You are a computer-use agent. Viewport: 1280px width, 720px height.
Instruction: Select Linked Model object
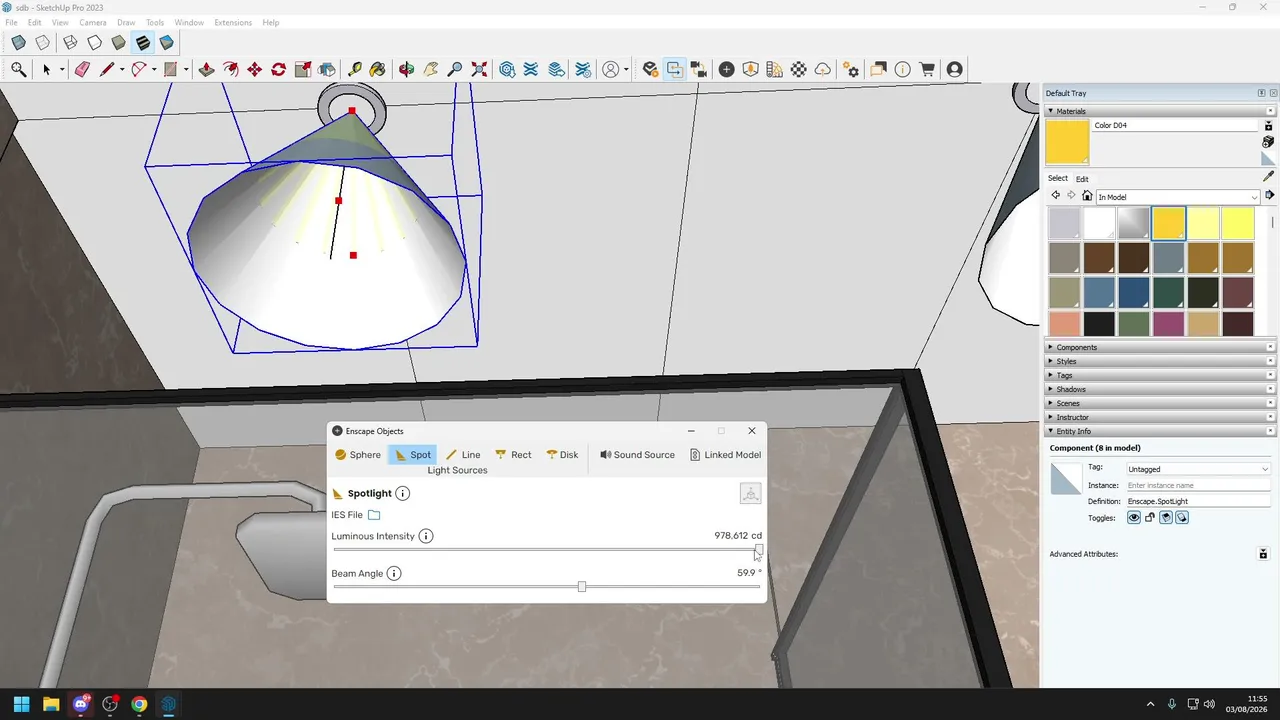[x=725, y=455]
